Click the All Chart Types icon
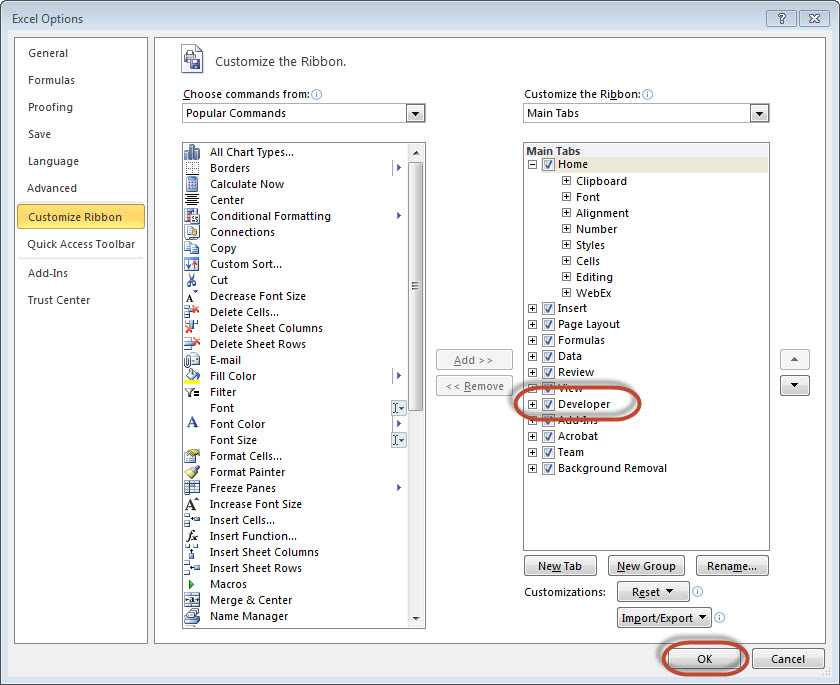This screenshot has height=685, width=840. [192, 152]
